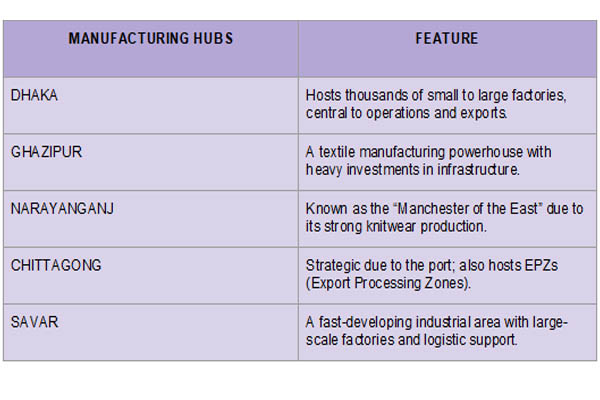The image size is (600, 400).
Task: Click the Savar fast-developing area description
Action: (437, 331)
